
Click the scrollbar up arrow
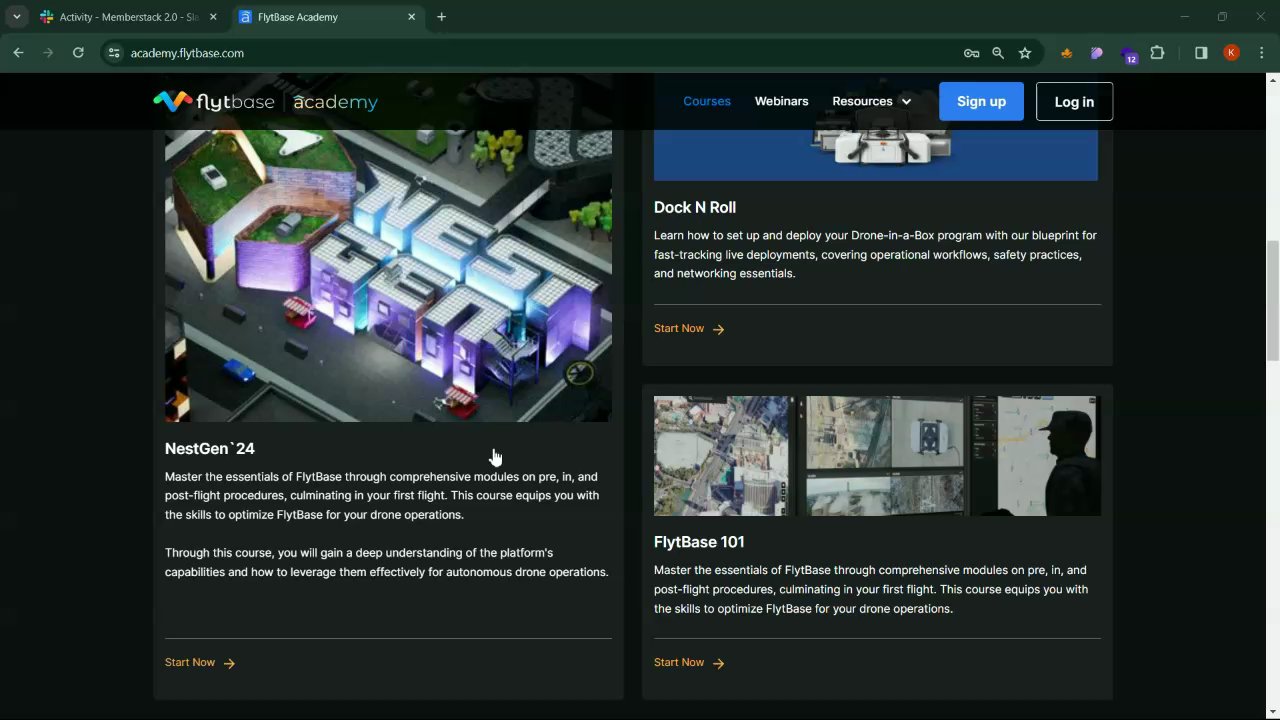(x=1272, y=81)
